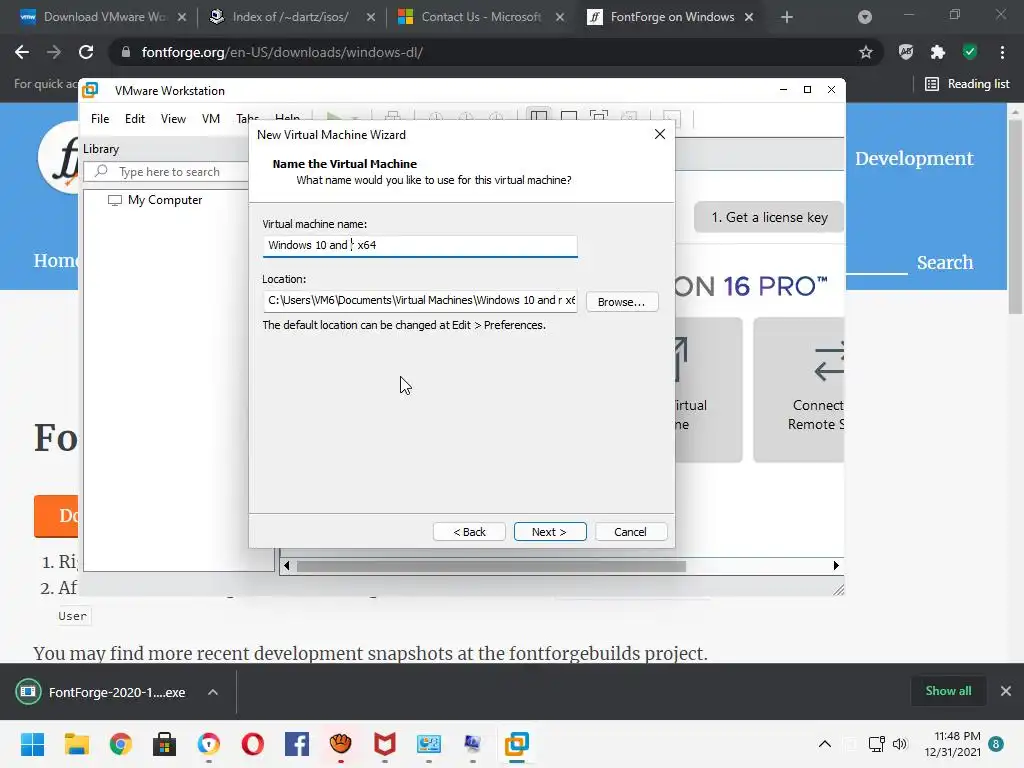Click the Chrome taskbar icon
Viewport: 1024px width, 768px height.
coord(121,744)
